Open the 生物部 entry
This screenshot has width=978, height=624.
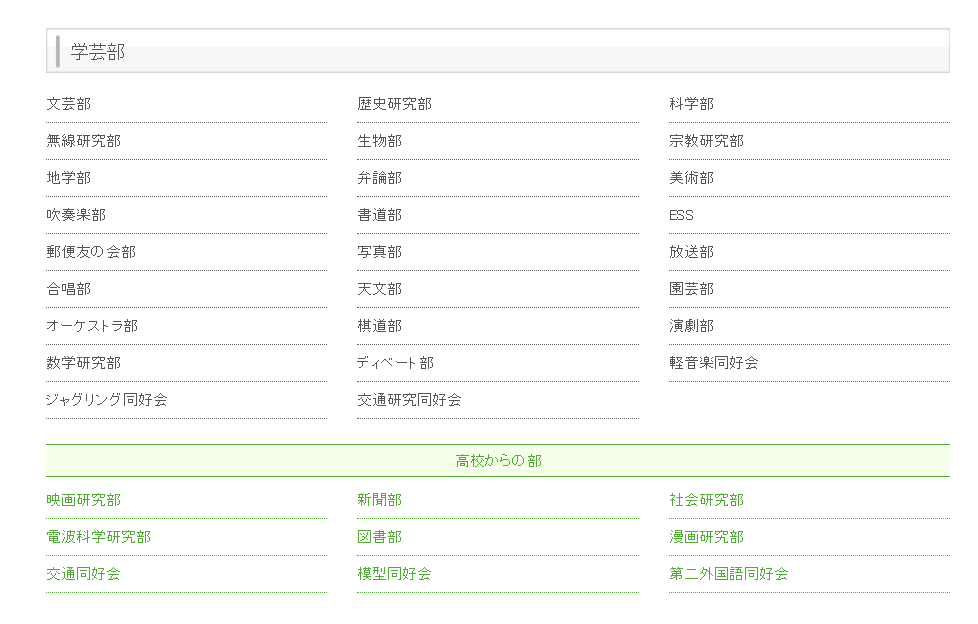[380, 141]
